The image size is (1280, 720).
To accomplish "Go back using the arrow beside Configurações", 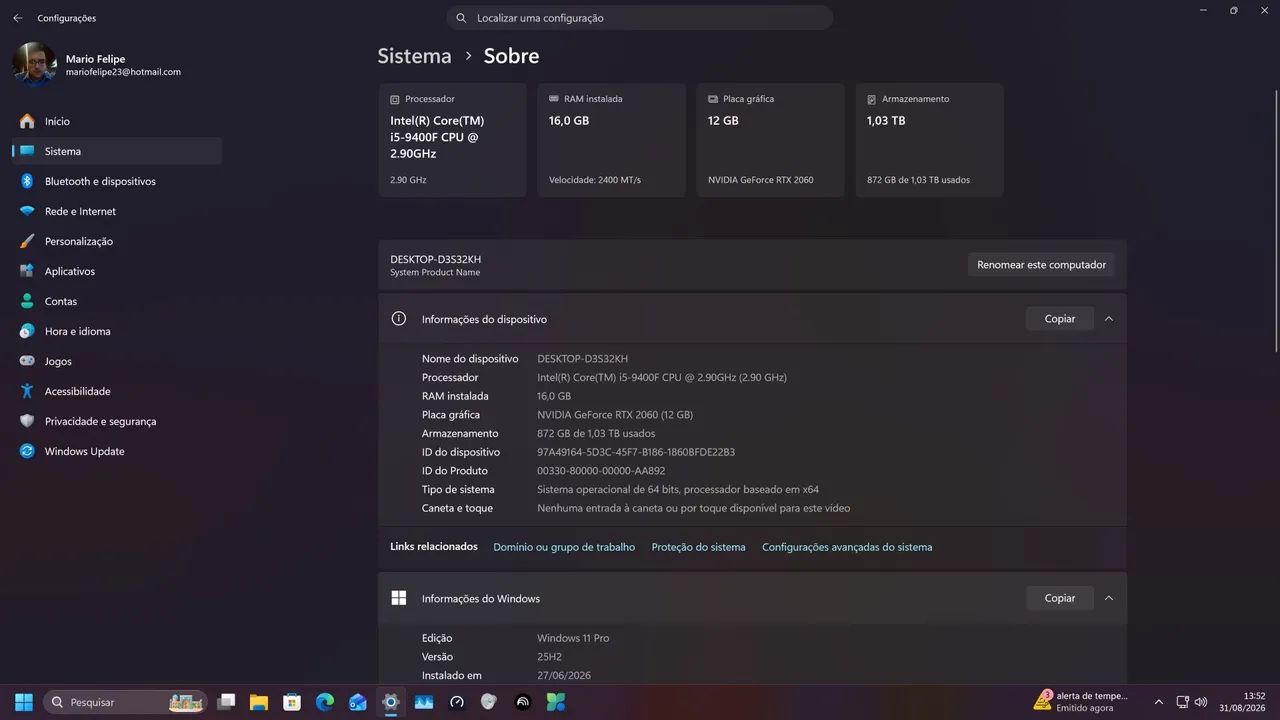I will point(17,18).
